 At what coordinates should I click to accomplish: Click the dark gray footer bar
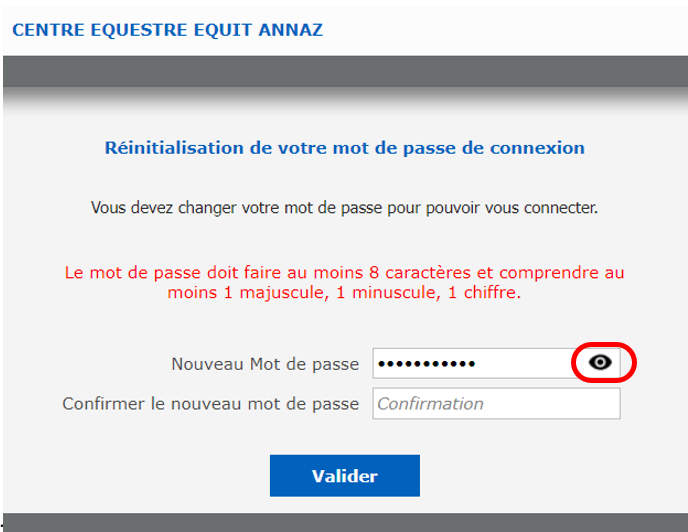(345, 522)
